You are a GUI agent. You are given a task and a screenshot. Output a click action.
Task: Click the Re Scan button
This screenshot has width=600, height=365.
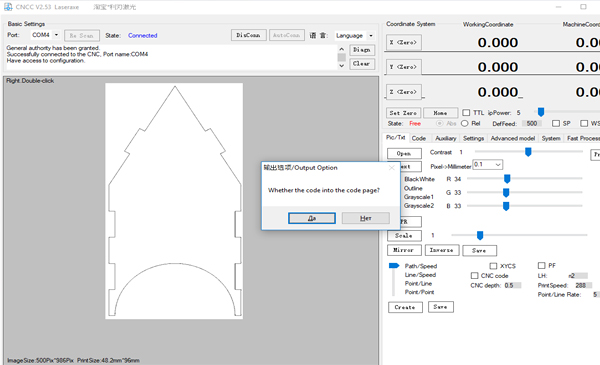point(82,36)
